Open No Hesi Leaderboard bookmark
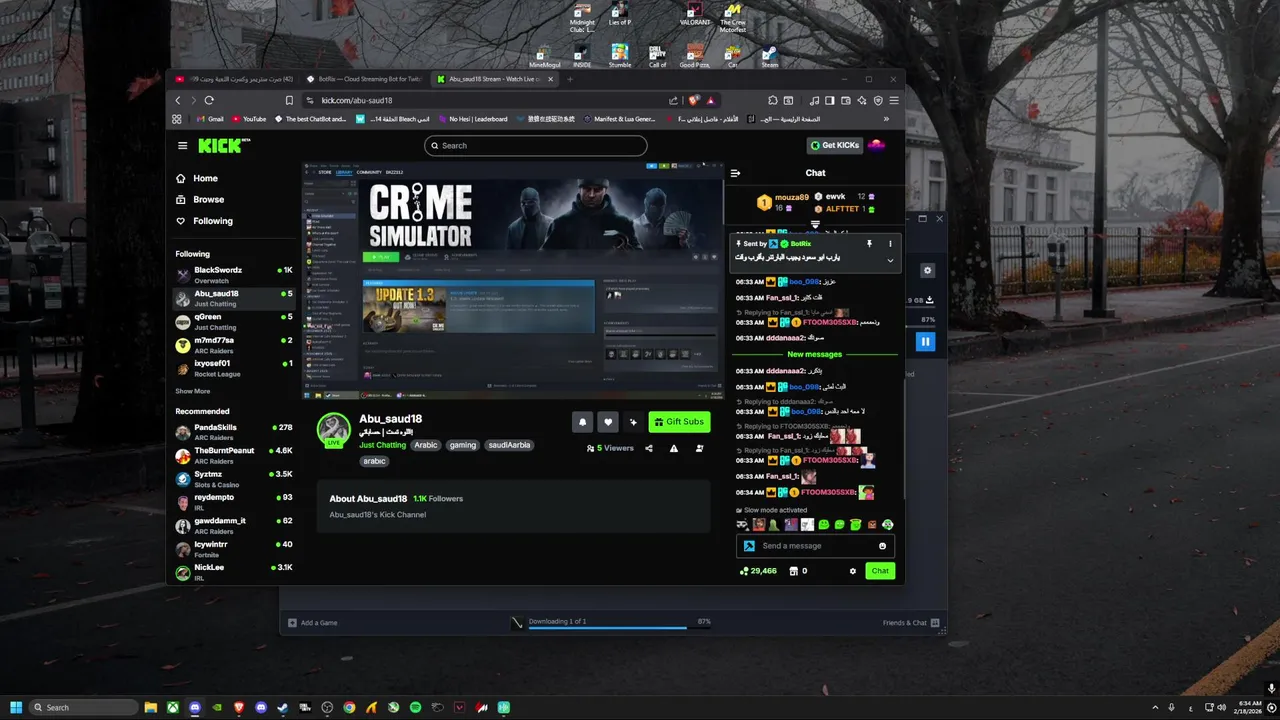 [x=472, y=119]
